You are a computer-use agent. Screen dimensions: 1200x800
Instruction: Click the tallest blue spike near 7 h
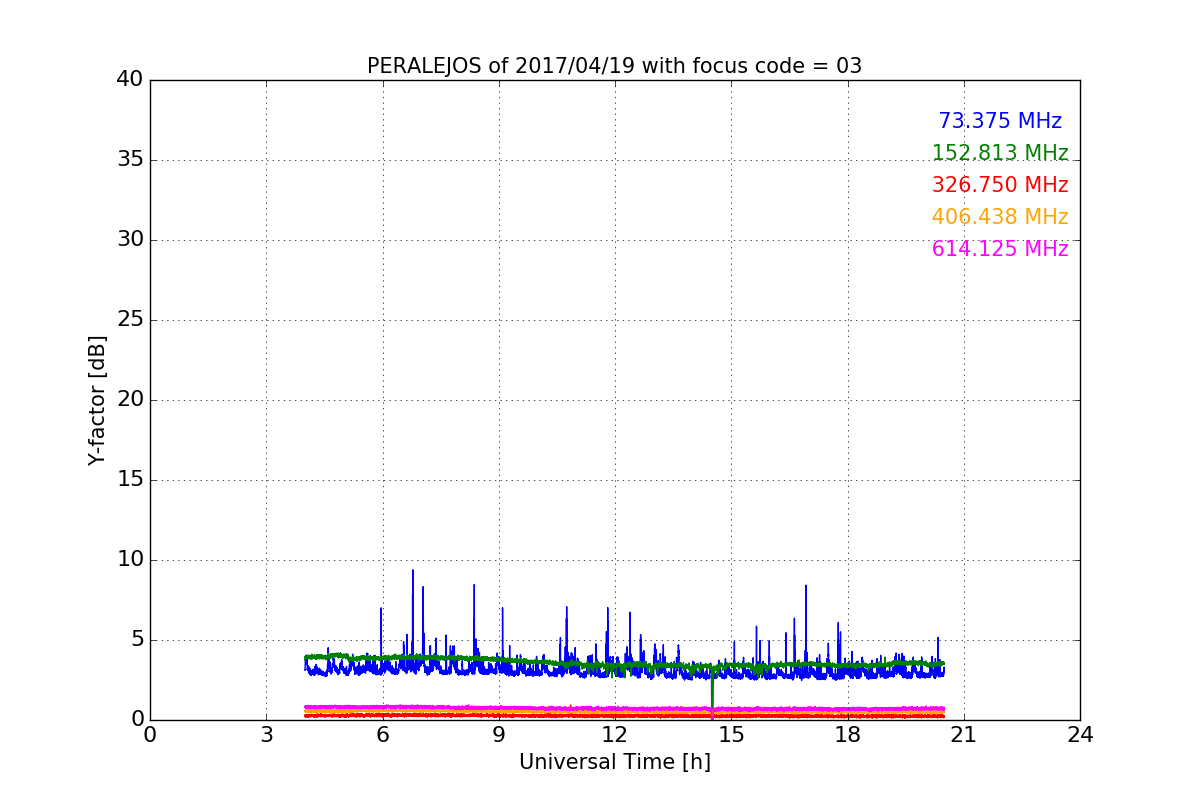coord(412,615)
